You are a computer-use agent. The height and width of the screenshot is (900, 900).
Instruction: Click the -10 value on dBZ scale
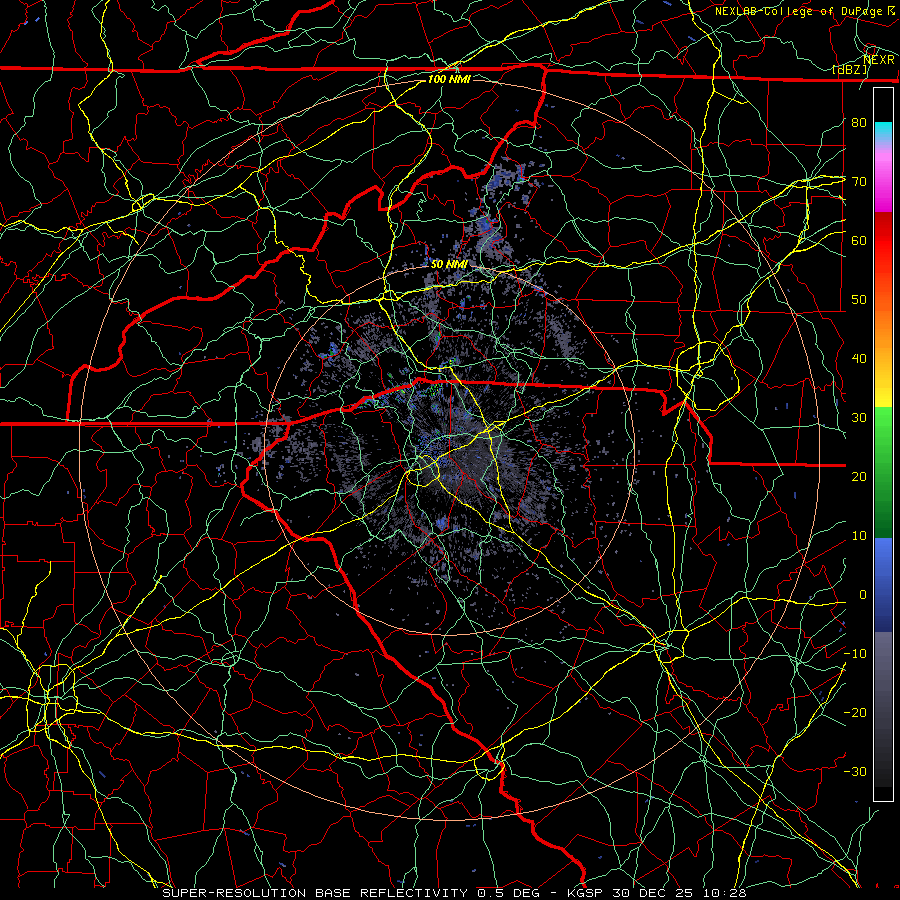855,654
